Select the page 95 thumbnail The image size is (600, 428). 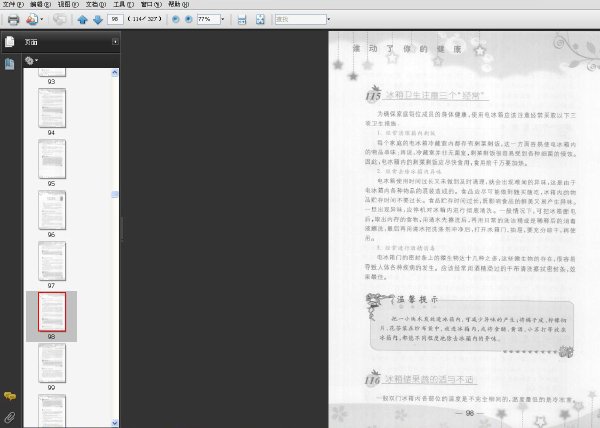tap(52, 159)
